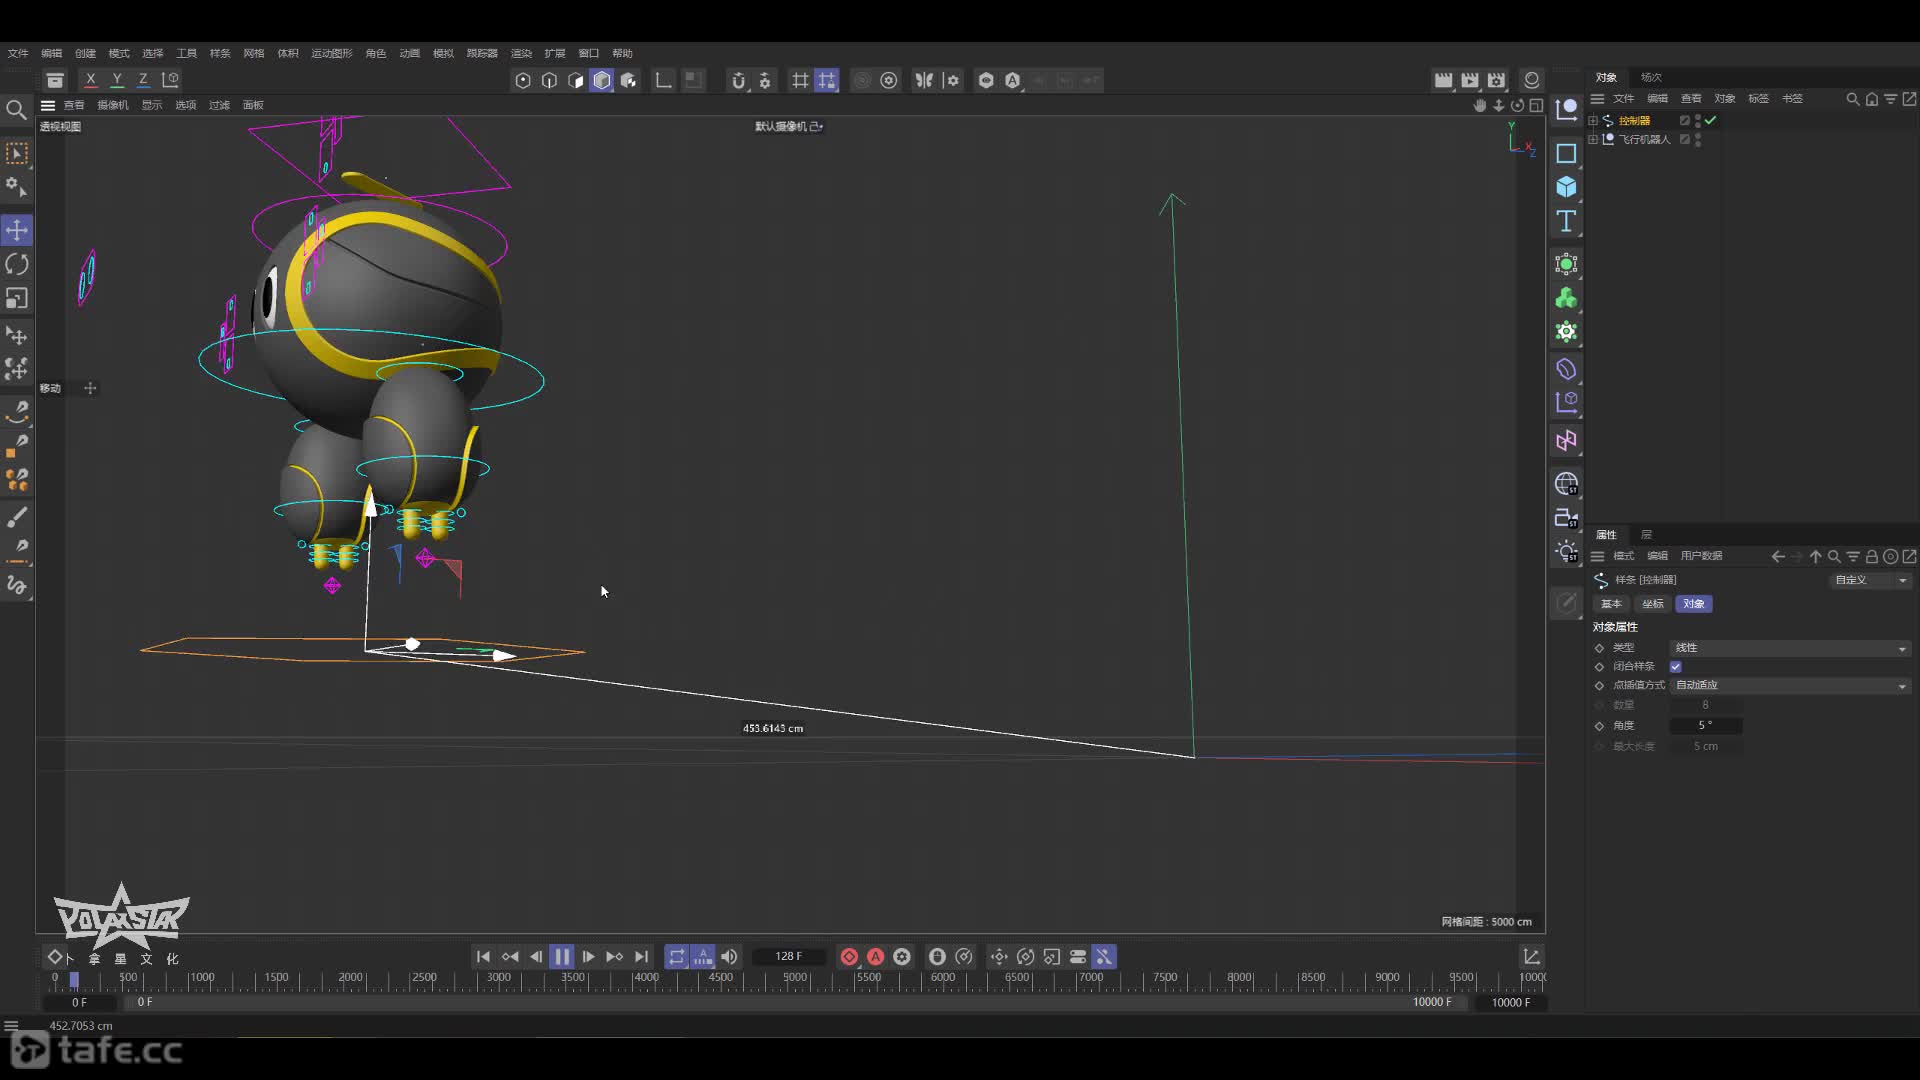The width and height of the screenshot is (1920, 1080).
Task: Open the timeline dope sheet icon
Action: 1531,957
